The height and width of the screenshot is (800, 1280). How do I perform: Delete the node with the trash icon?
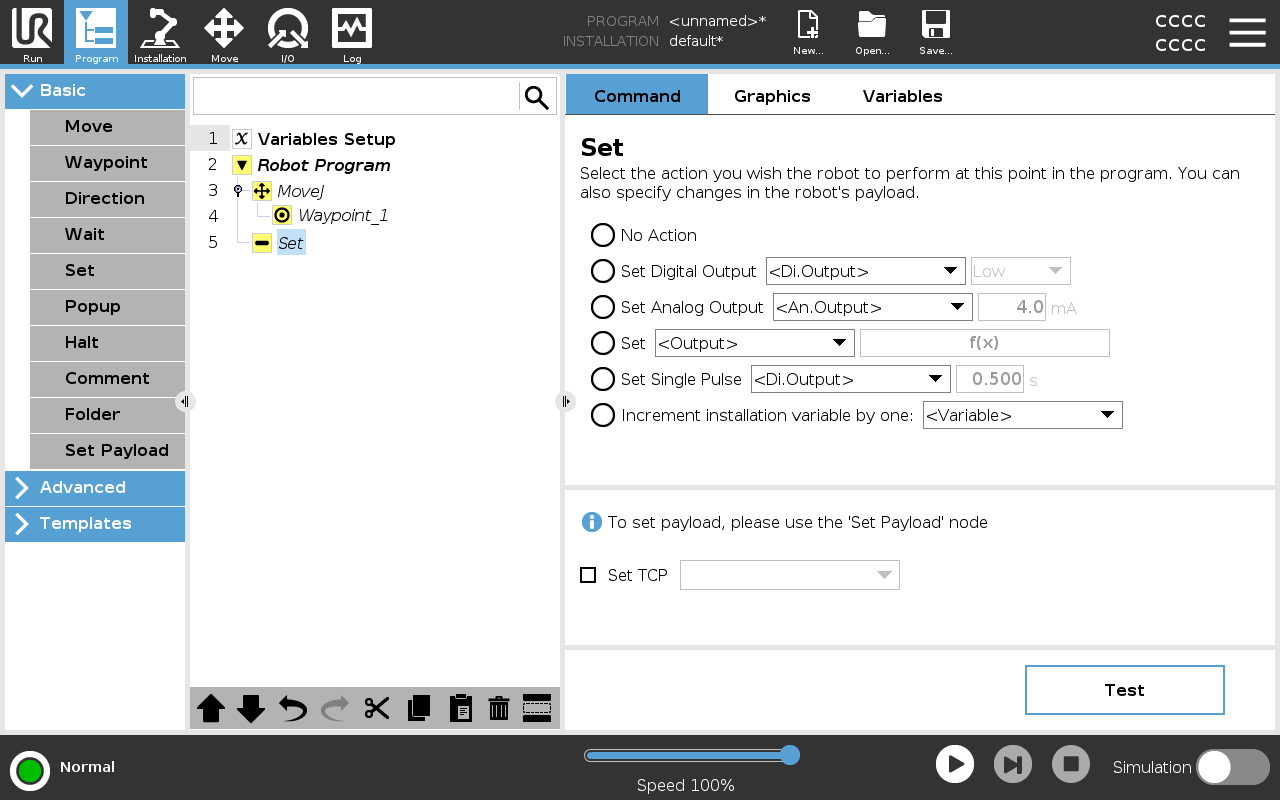click(x=499, y=709)
